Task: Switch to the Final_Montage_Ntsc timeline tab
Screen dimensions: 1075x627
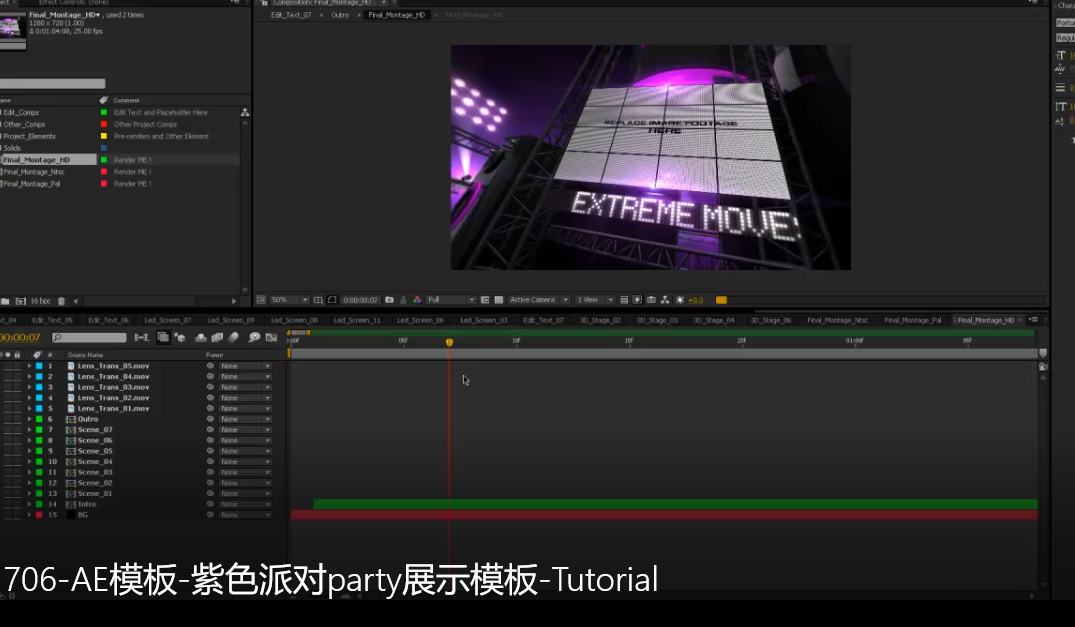Action: pyautogui.click(x=837, y=320)
